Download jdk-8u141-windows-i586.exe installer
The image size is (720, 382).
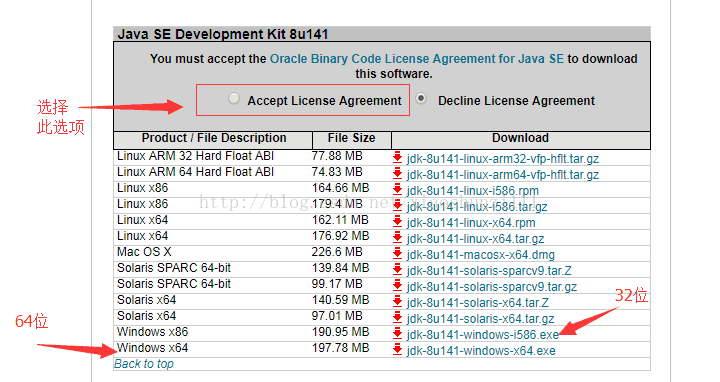[483, 335]
